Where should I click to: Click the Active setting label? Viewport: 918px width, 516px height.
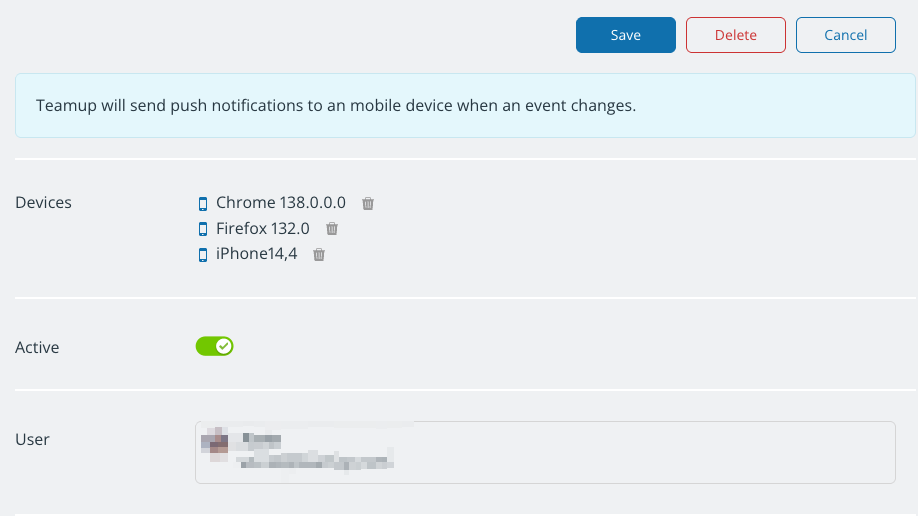coord(37,348)
